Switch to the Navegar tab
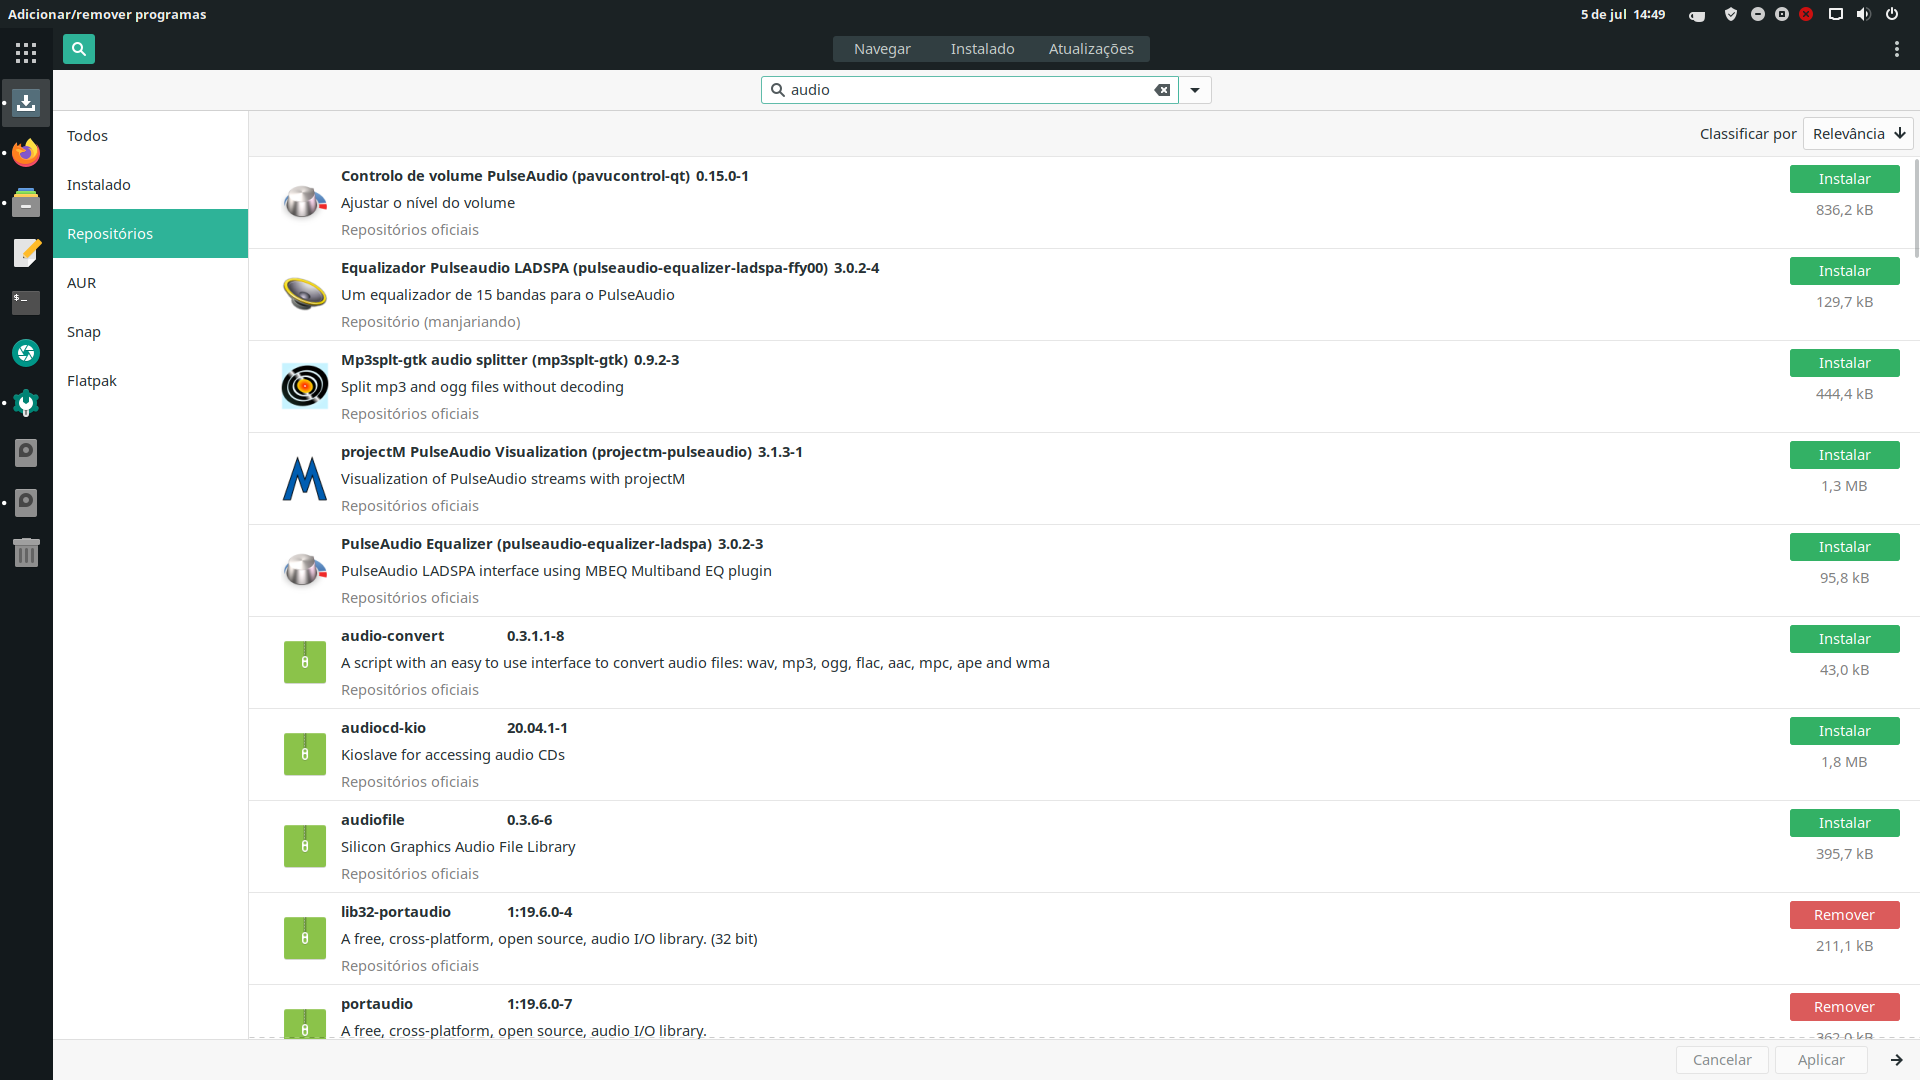This screenshot has width=1920, height=1080. tap(882, 49)
